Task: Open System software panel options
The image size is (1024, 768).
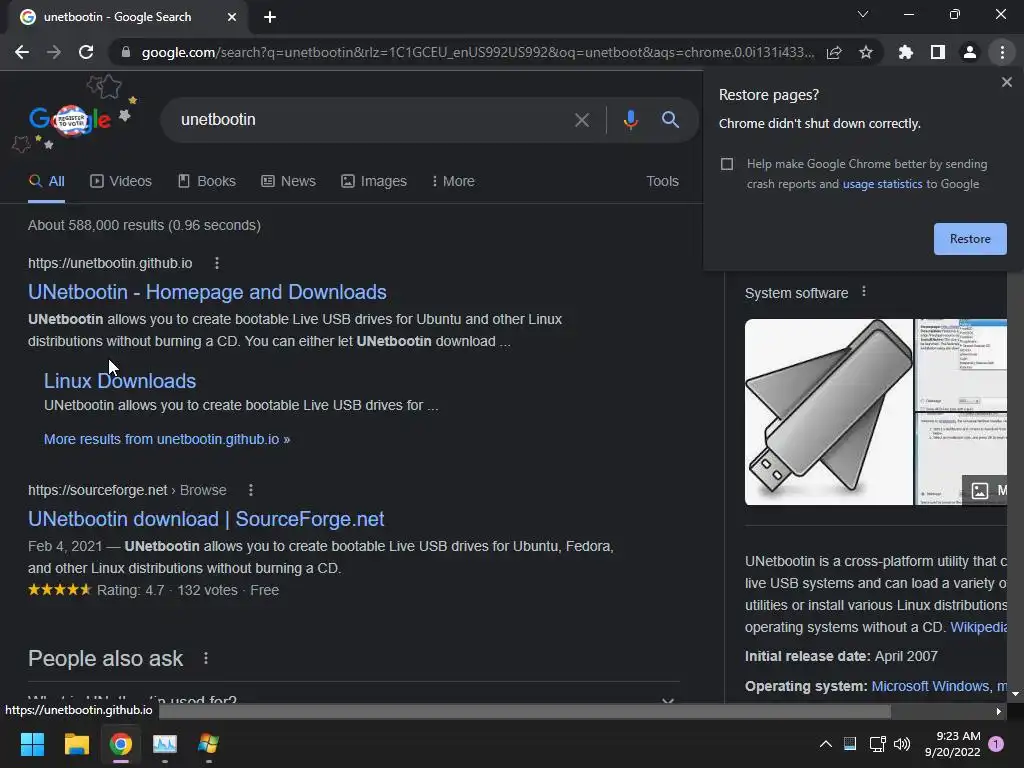Action: coord(864,292)
